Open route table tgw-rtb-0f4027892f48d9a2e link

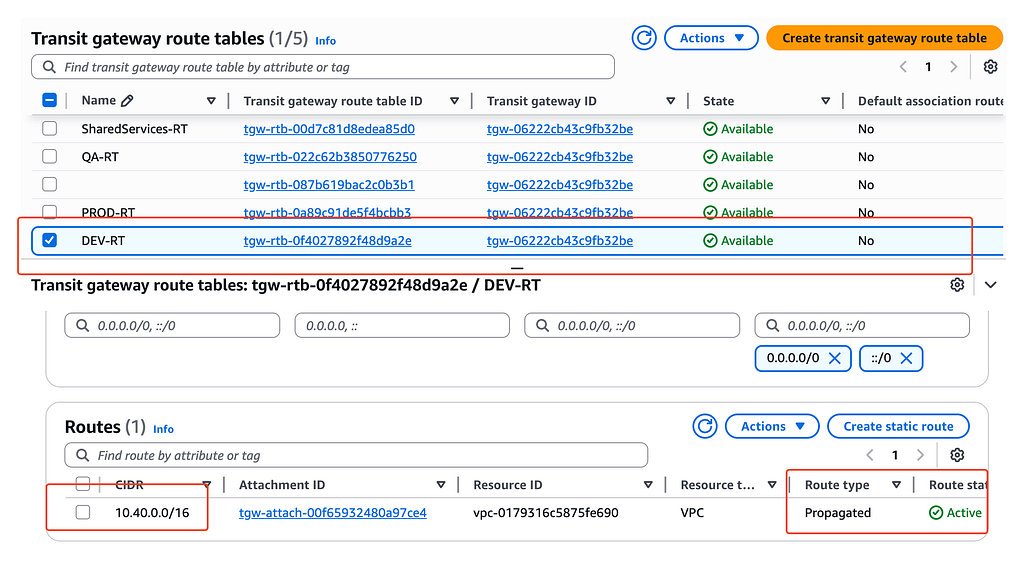pos(327,240)
